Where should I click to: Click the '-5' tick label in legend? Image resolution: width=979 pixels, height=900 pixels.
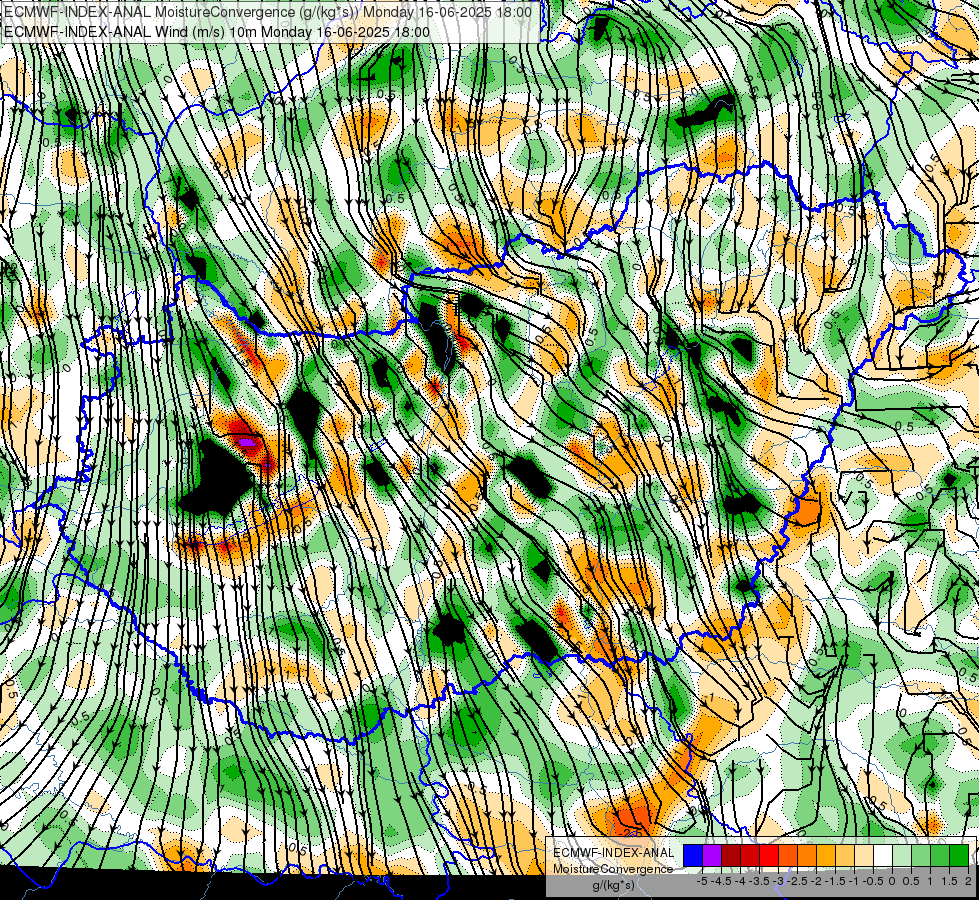[702, 881]
